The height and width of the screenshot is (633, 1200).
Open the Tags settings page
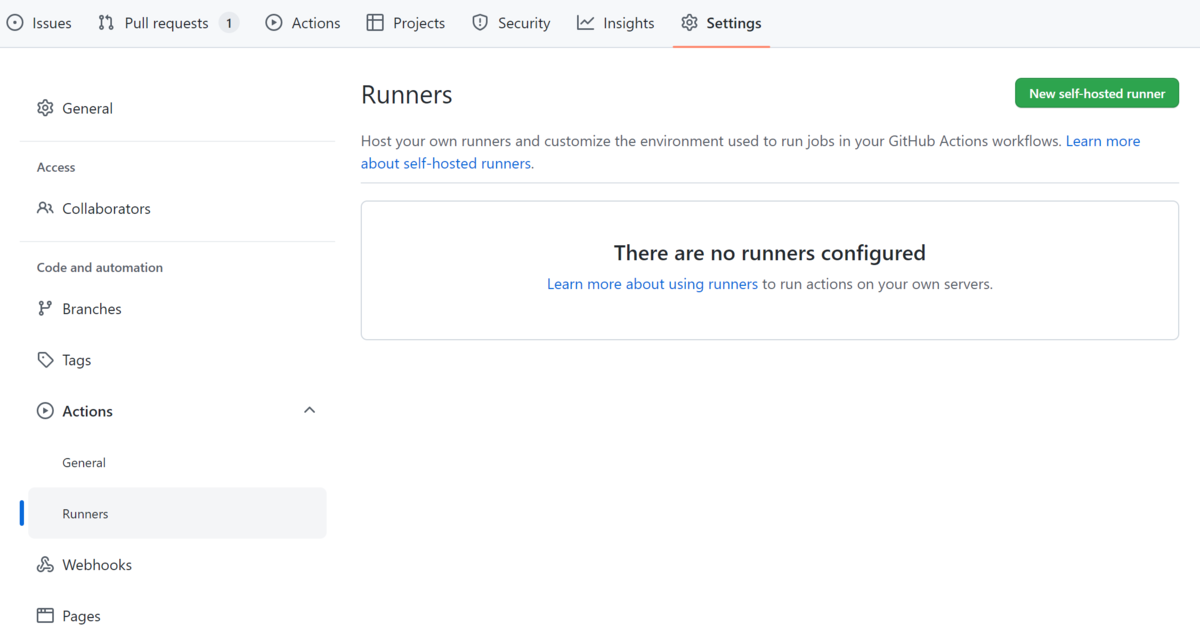coord(177,360)
